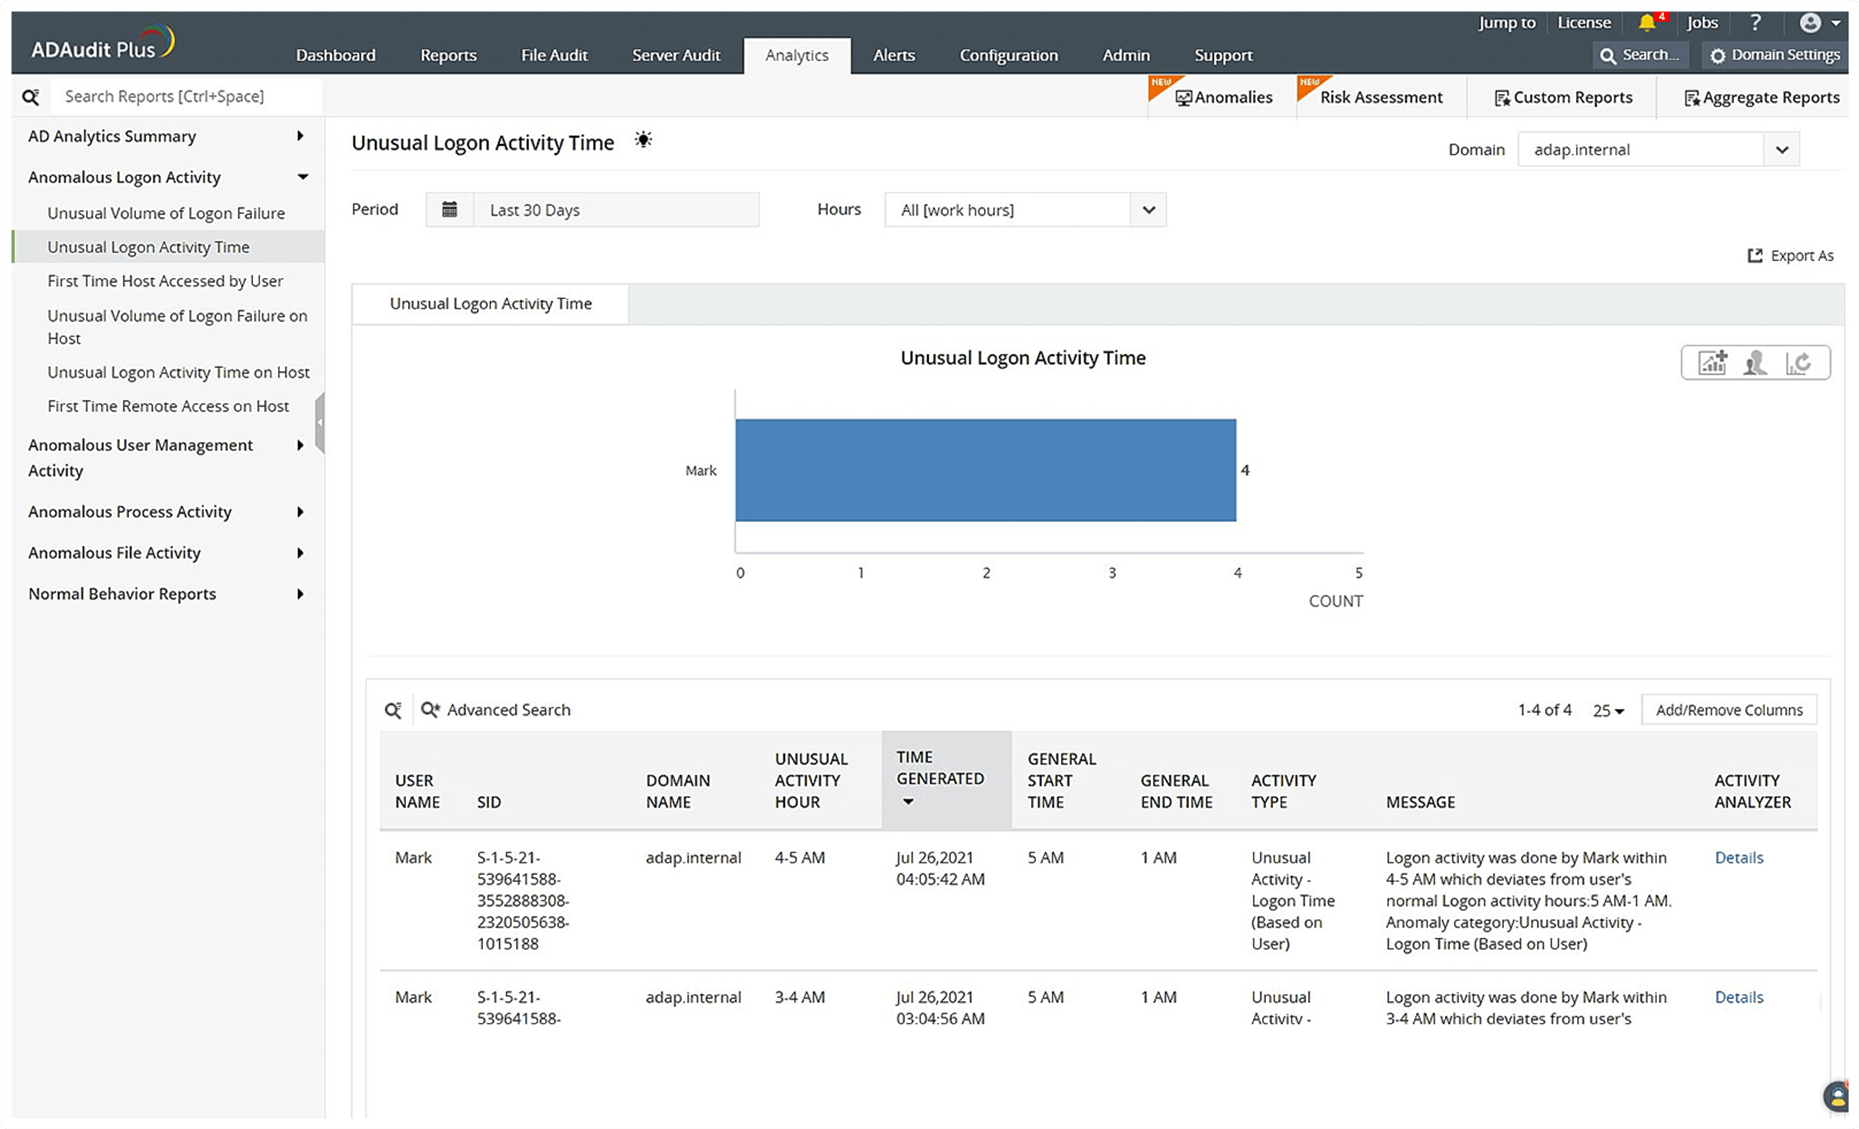The width and height of the screenshot is (1859, 1129).
Task: Click the calendar icon beside Period
Action: pyautogui.click(x=450, y=210)
